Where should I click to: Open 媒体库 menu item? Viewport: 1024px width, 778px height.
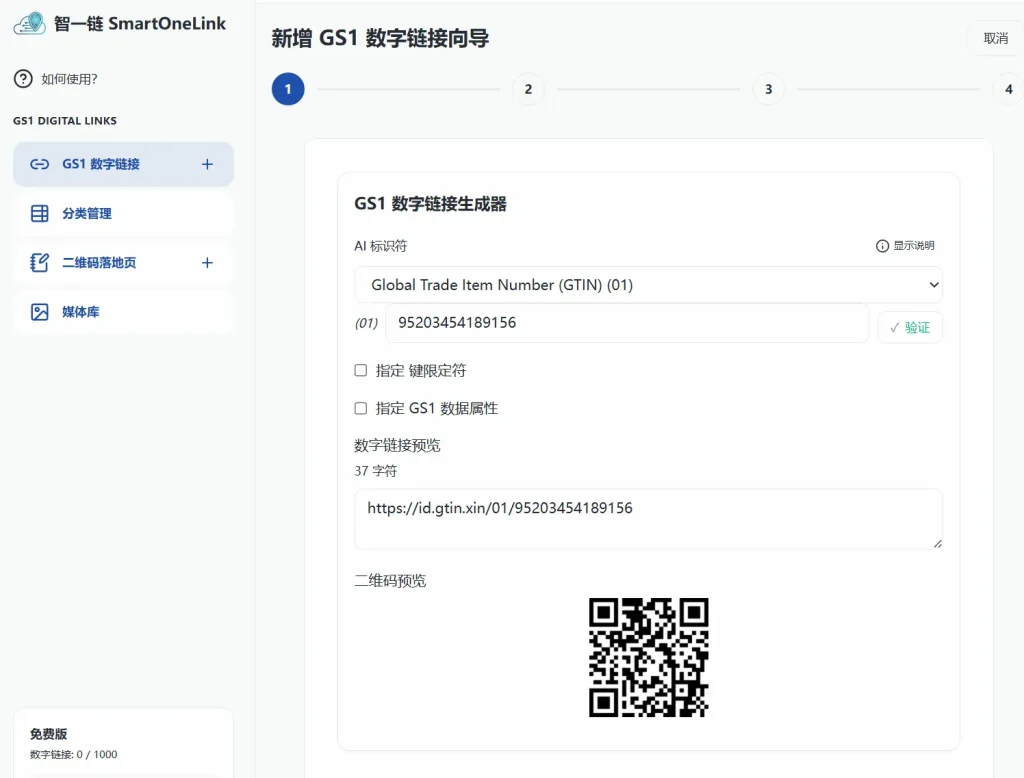tap(123, 312)
